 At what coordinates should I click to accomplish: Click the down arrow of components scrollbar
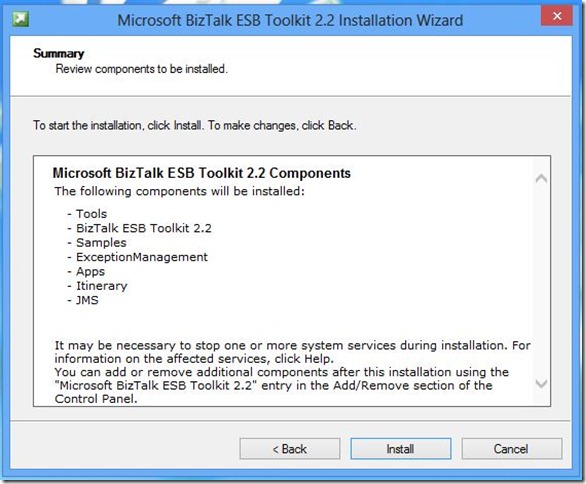point(541,383)
